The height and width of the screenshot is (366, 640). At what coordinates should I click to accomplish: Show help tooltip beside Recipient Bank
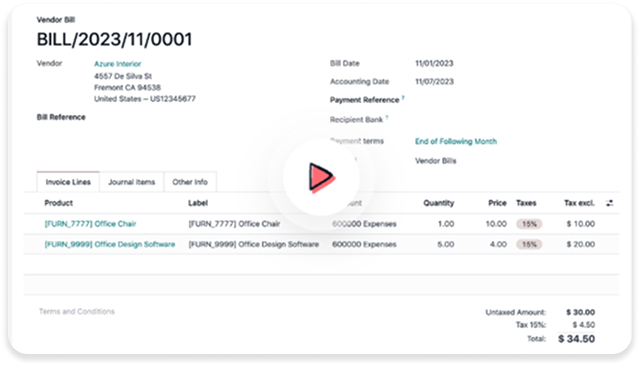coord(387,118)
